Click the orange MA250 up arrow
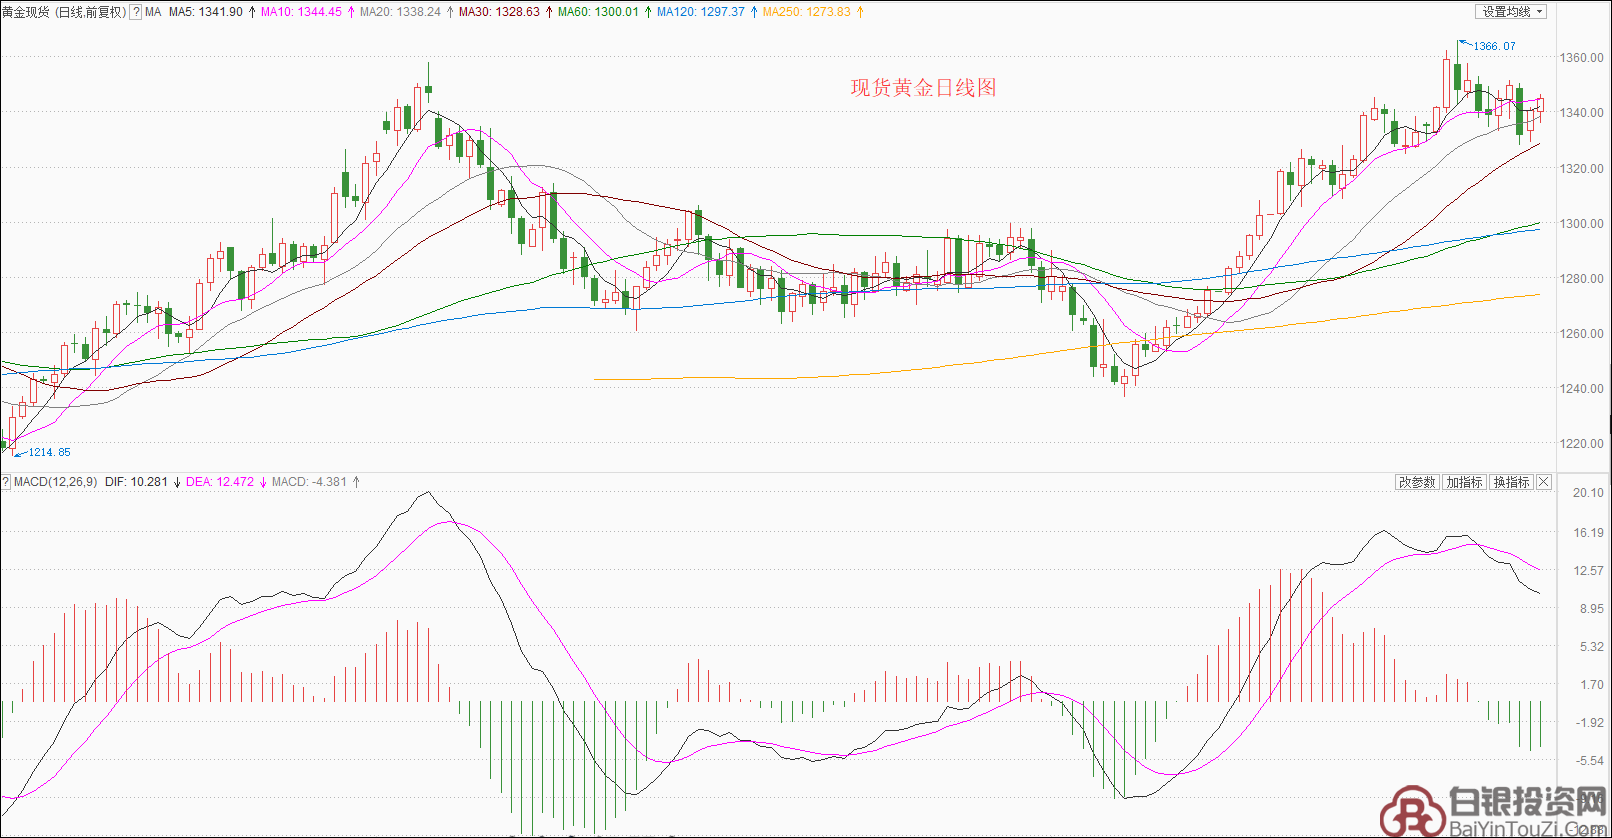Viewport: 1612px width, 838px height. click(x=860, y=12)
